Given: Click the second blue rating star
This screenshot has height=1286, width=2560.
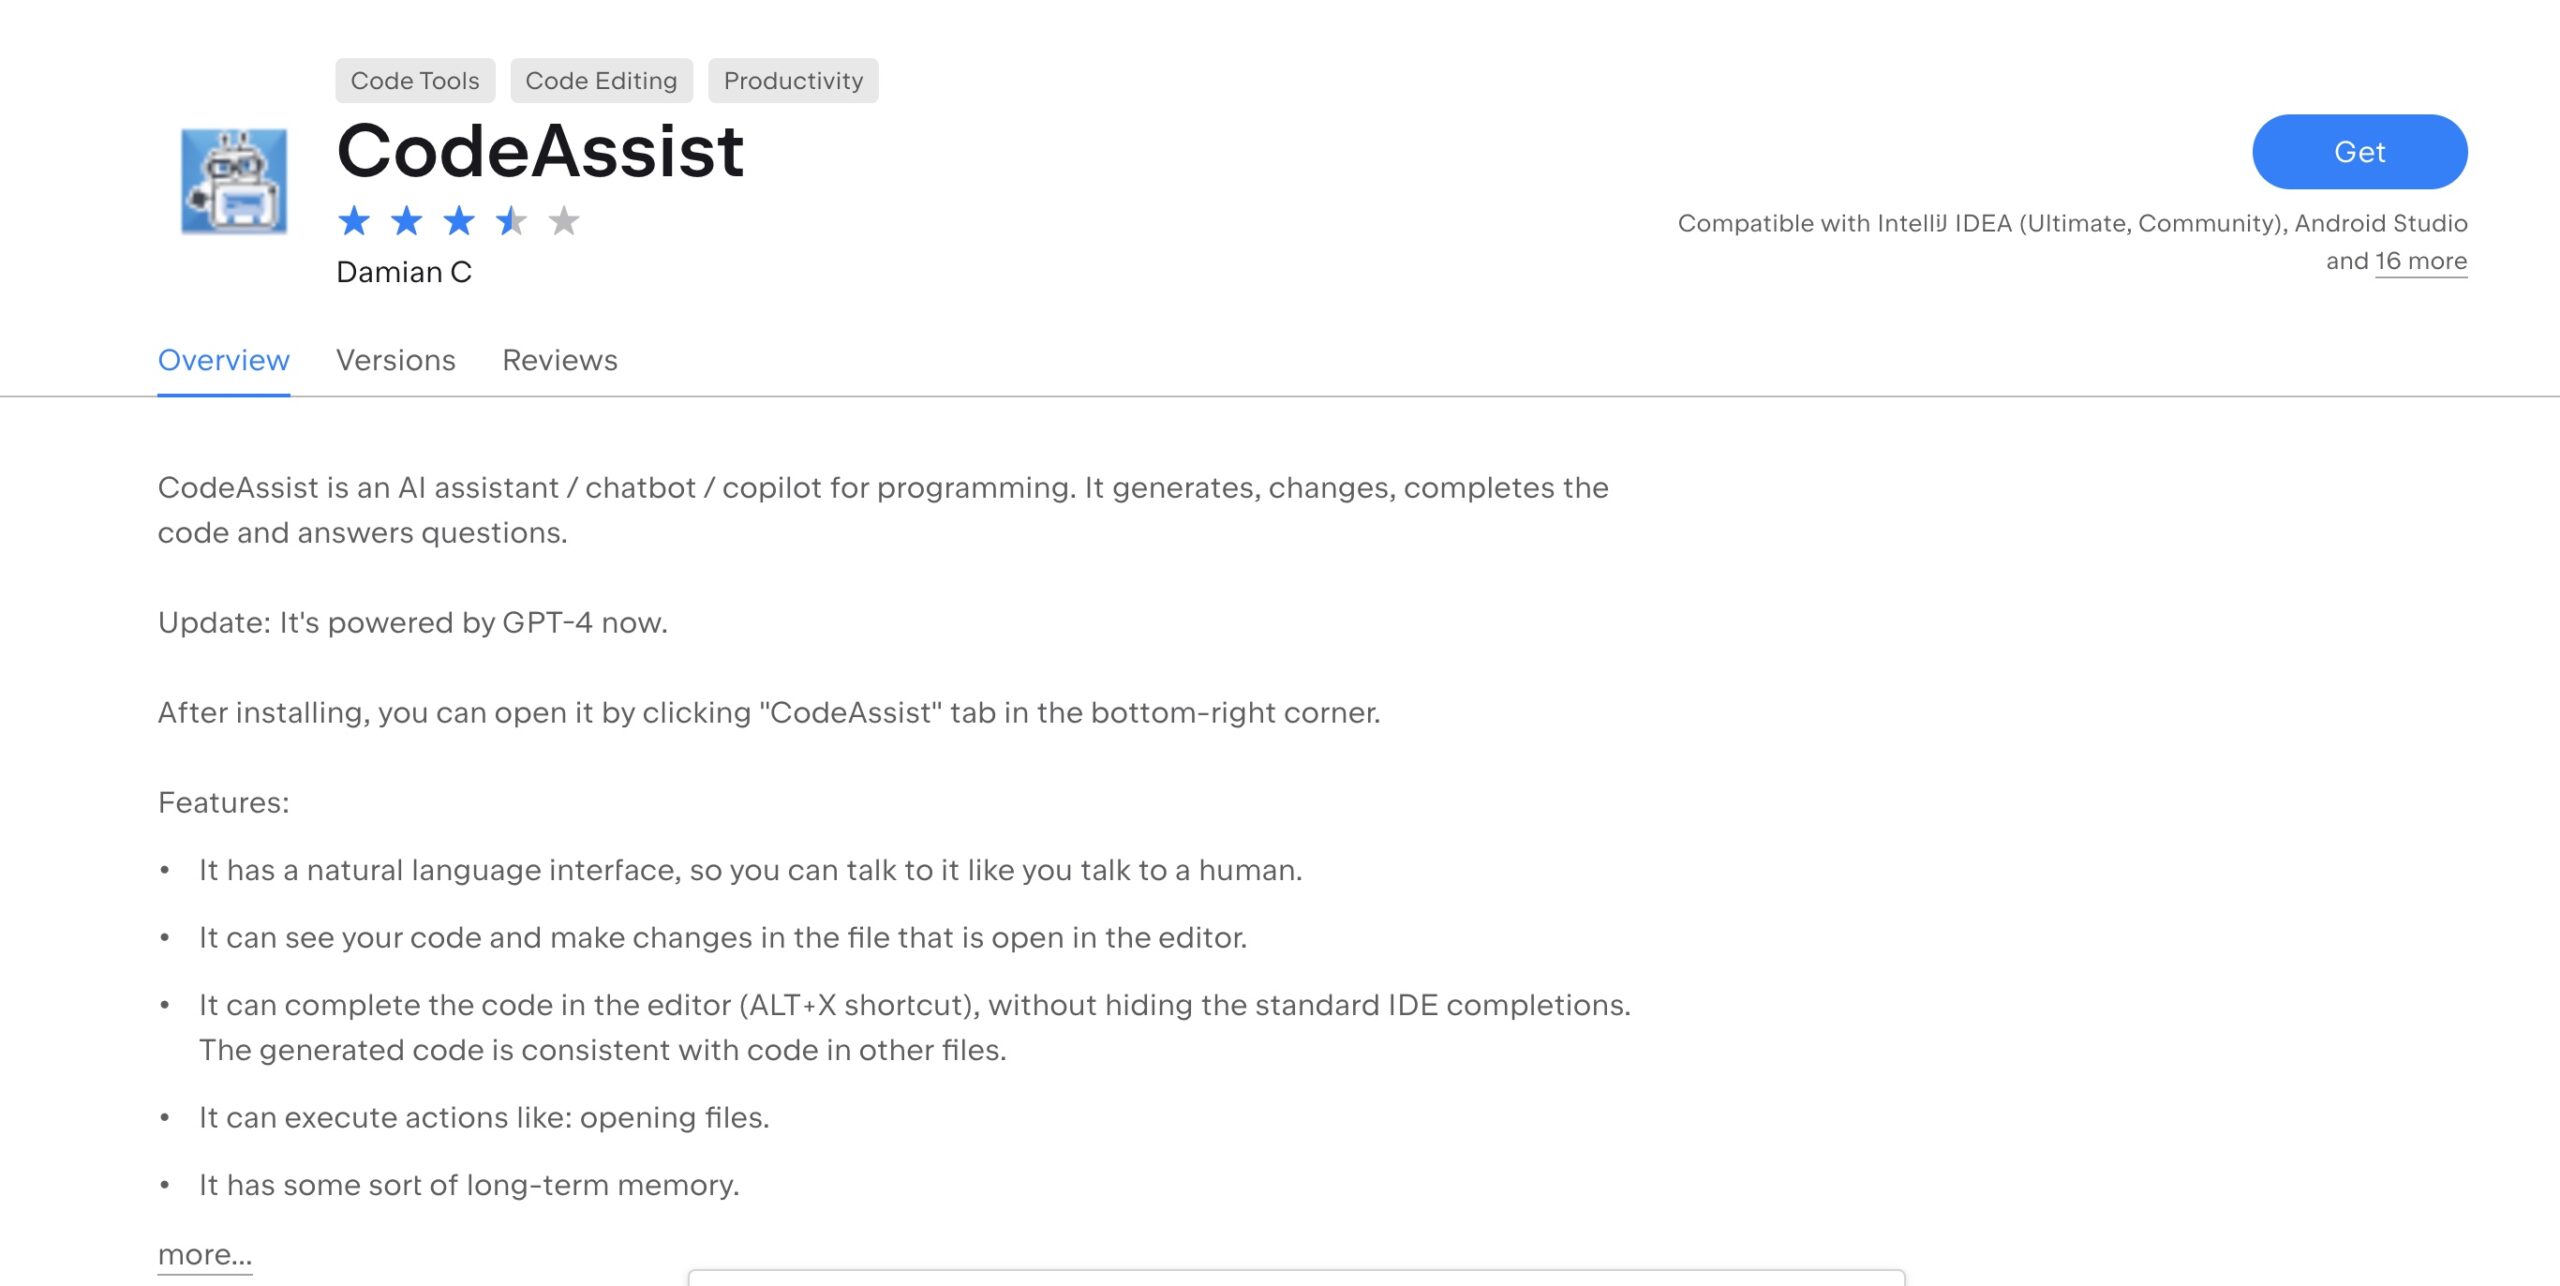Looking at the screenshot, I should point(406,220).
